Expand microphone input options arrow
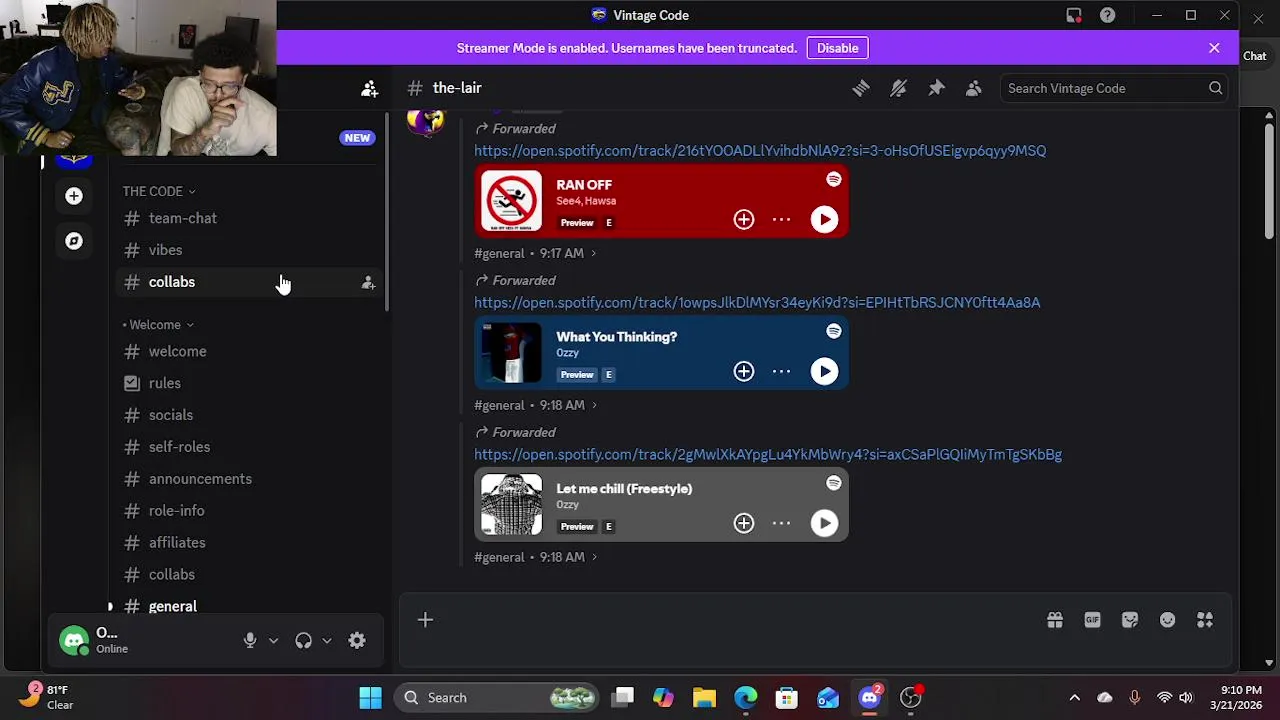 pyautogui.click(x=273, y=641)
